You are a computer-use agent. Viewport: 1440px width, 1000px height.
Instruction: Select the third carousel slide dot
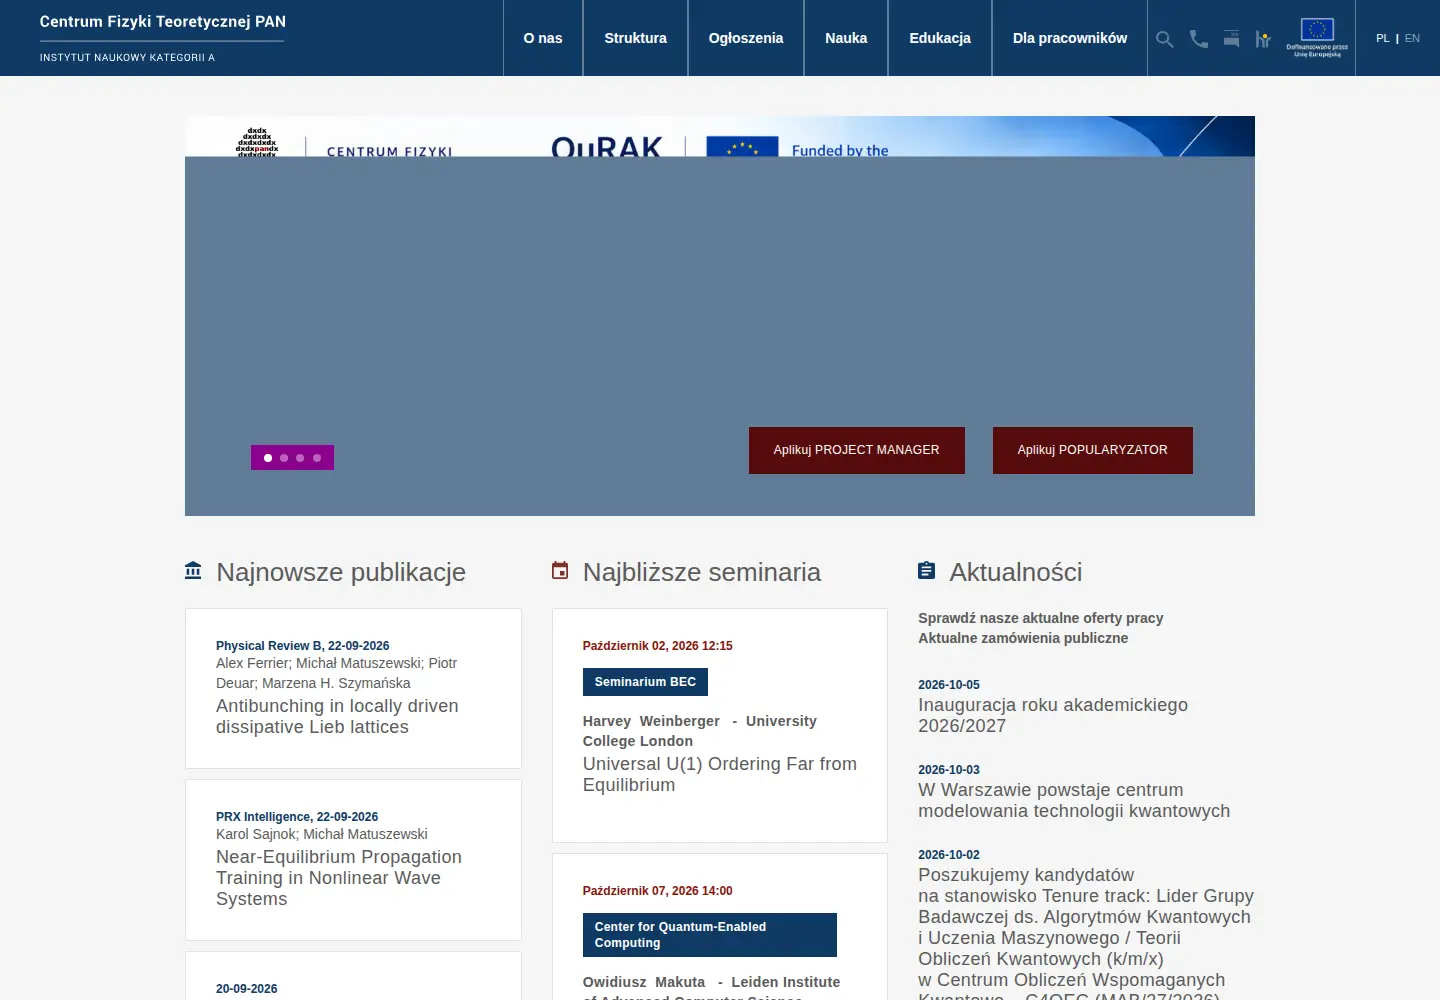300,458
